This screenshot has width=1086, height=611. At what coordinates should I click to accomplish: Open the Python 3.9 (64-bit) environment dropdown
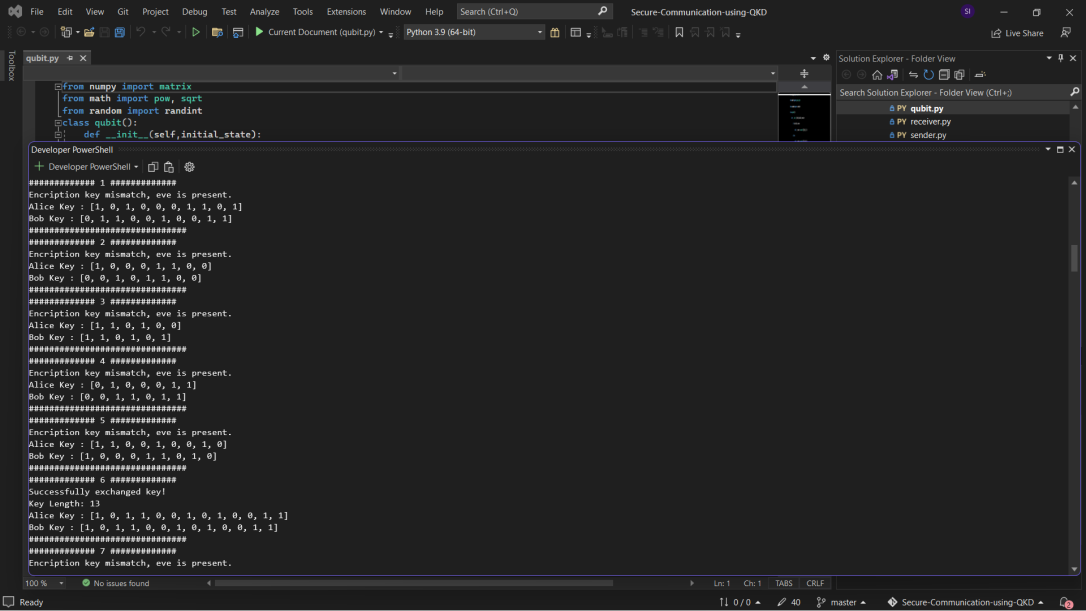pos(474,32)
